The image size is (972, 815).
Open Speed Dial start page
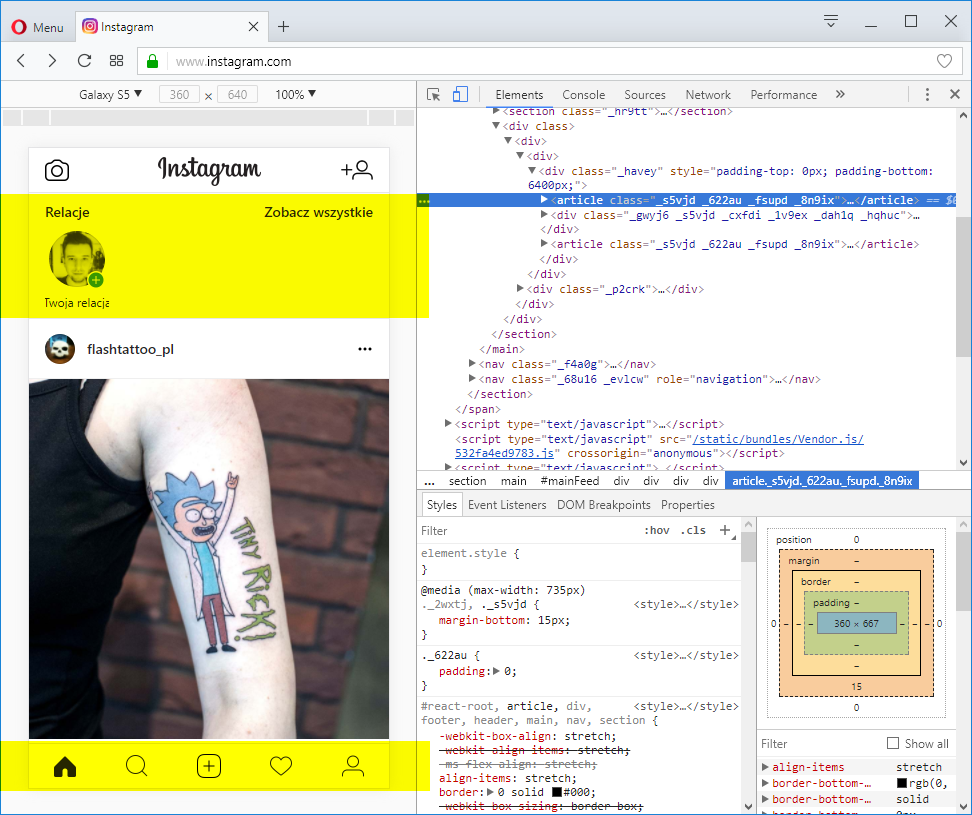(116, 61)
